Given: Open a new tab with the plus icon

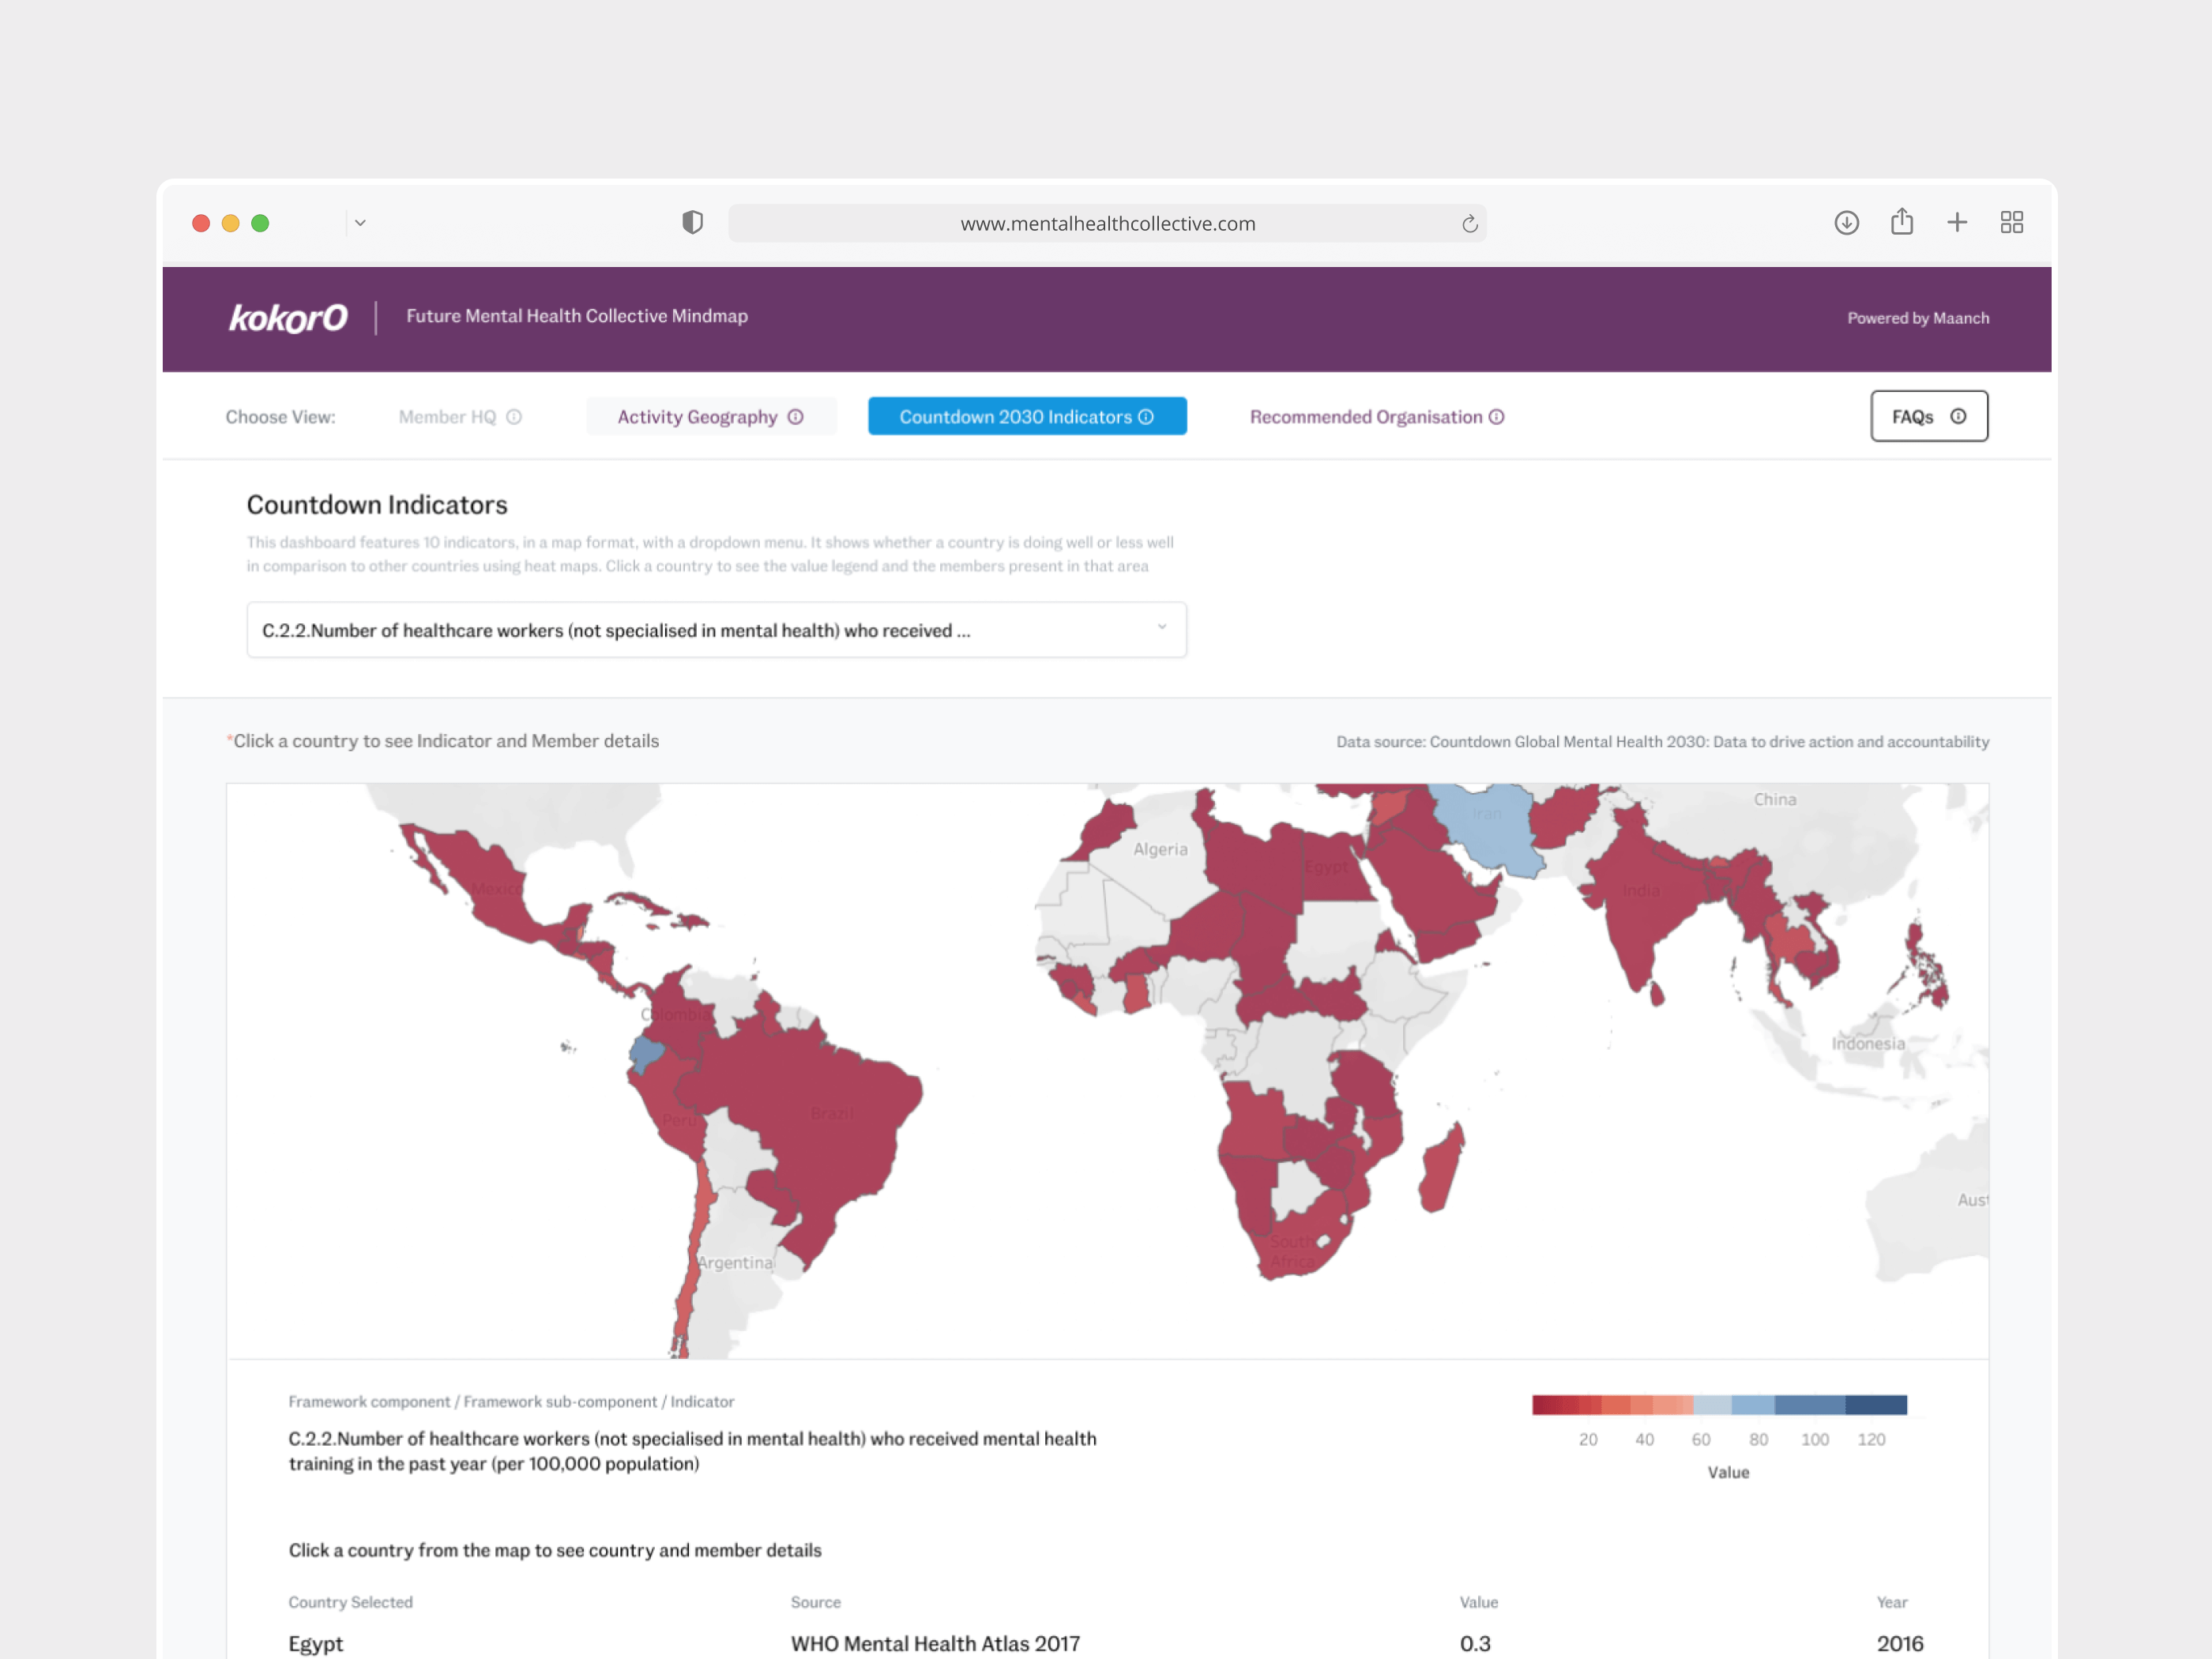Looking at the screenshot, I should (x=1956, y=222).
